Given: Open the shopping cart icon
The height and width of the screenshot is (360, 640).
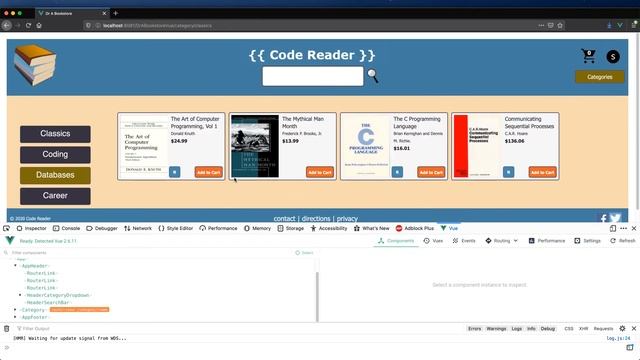Looking at the screenshot, I should (588, 56).
